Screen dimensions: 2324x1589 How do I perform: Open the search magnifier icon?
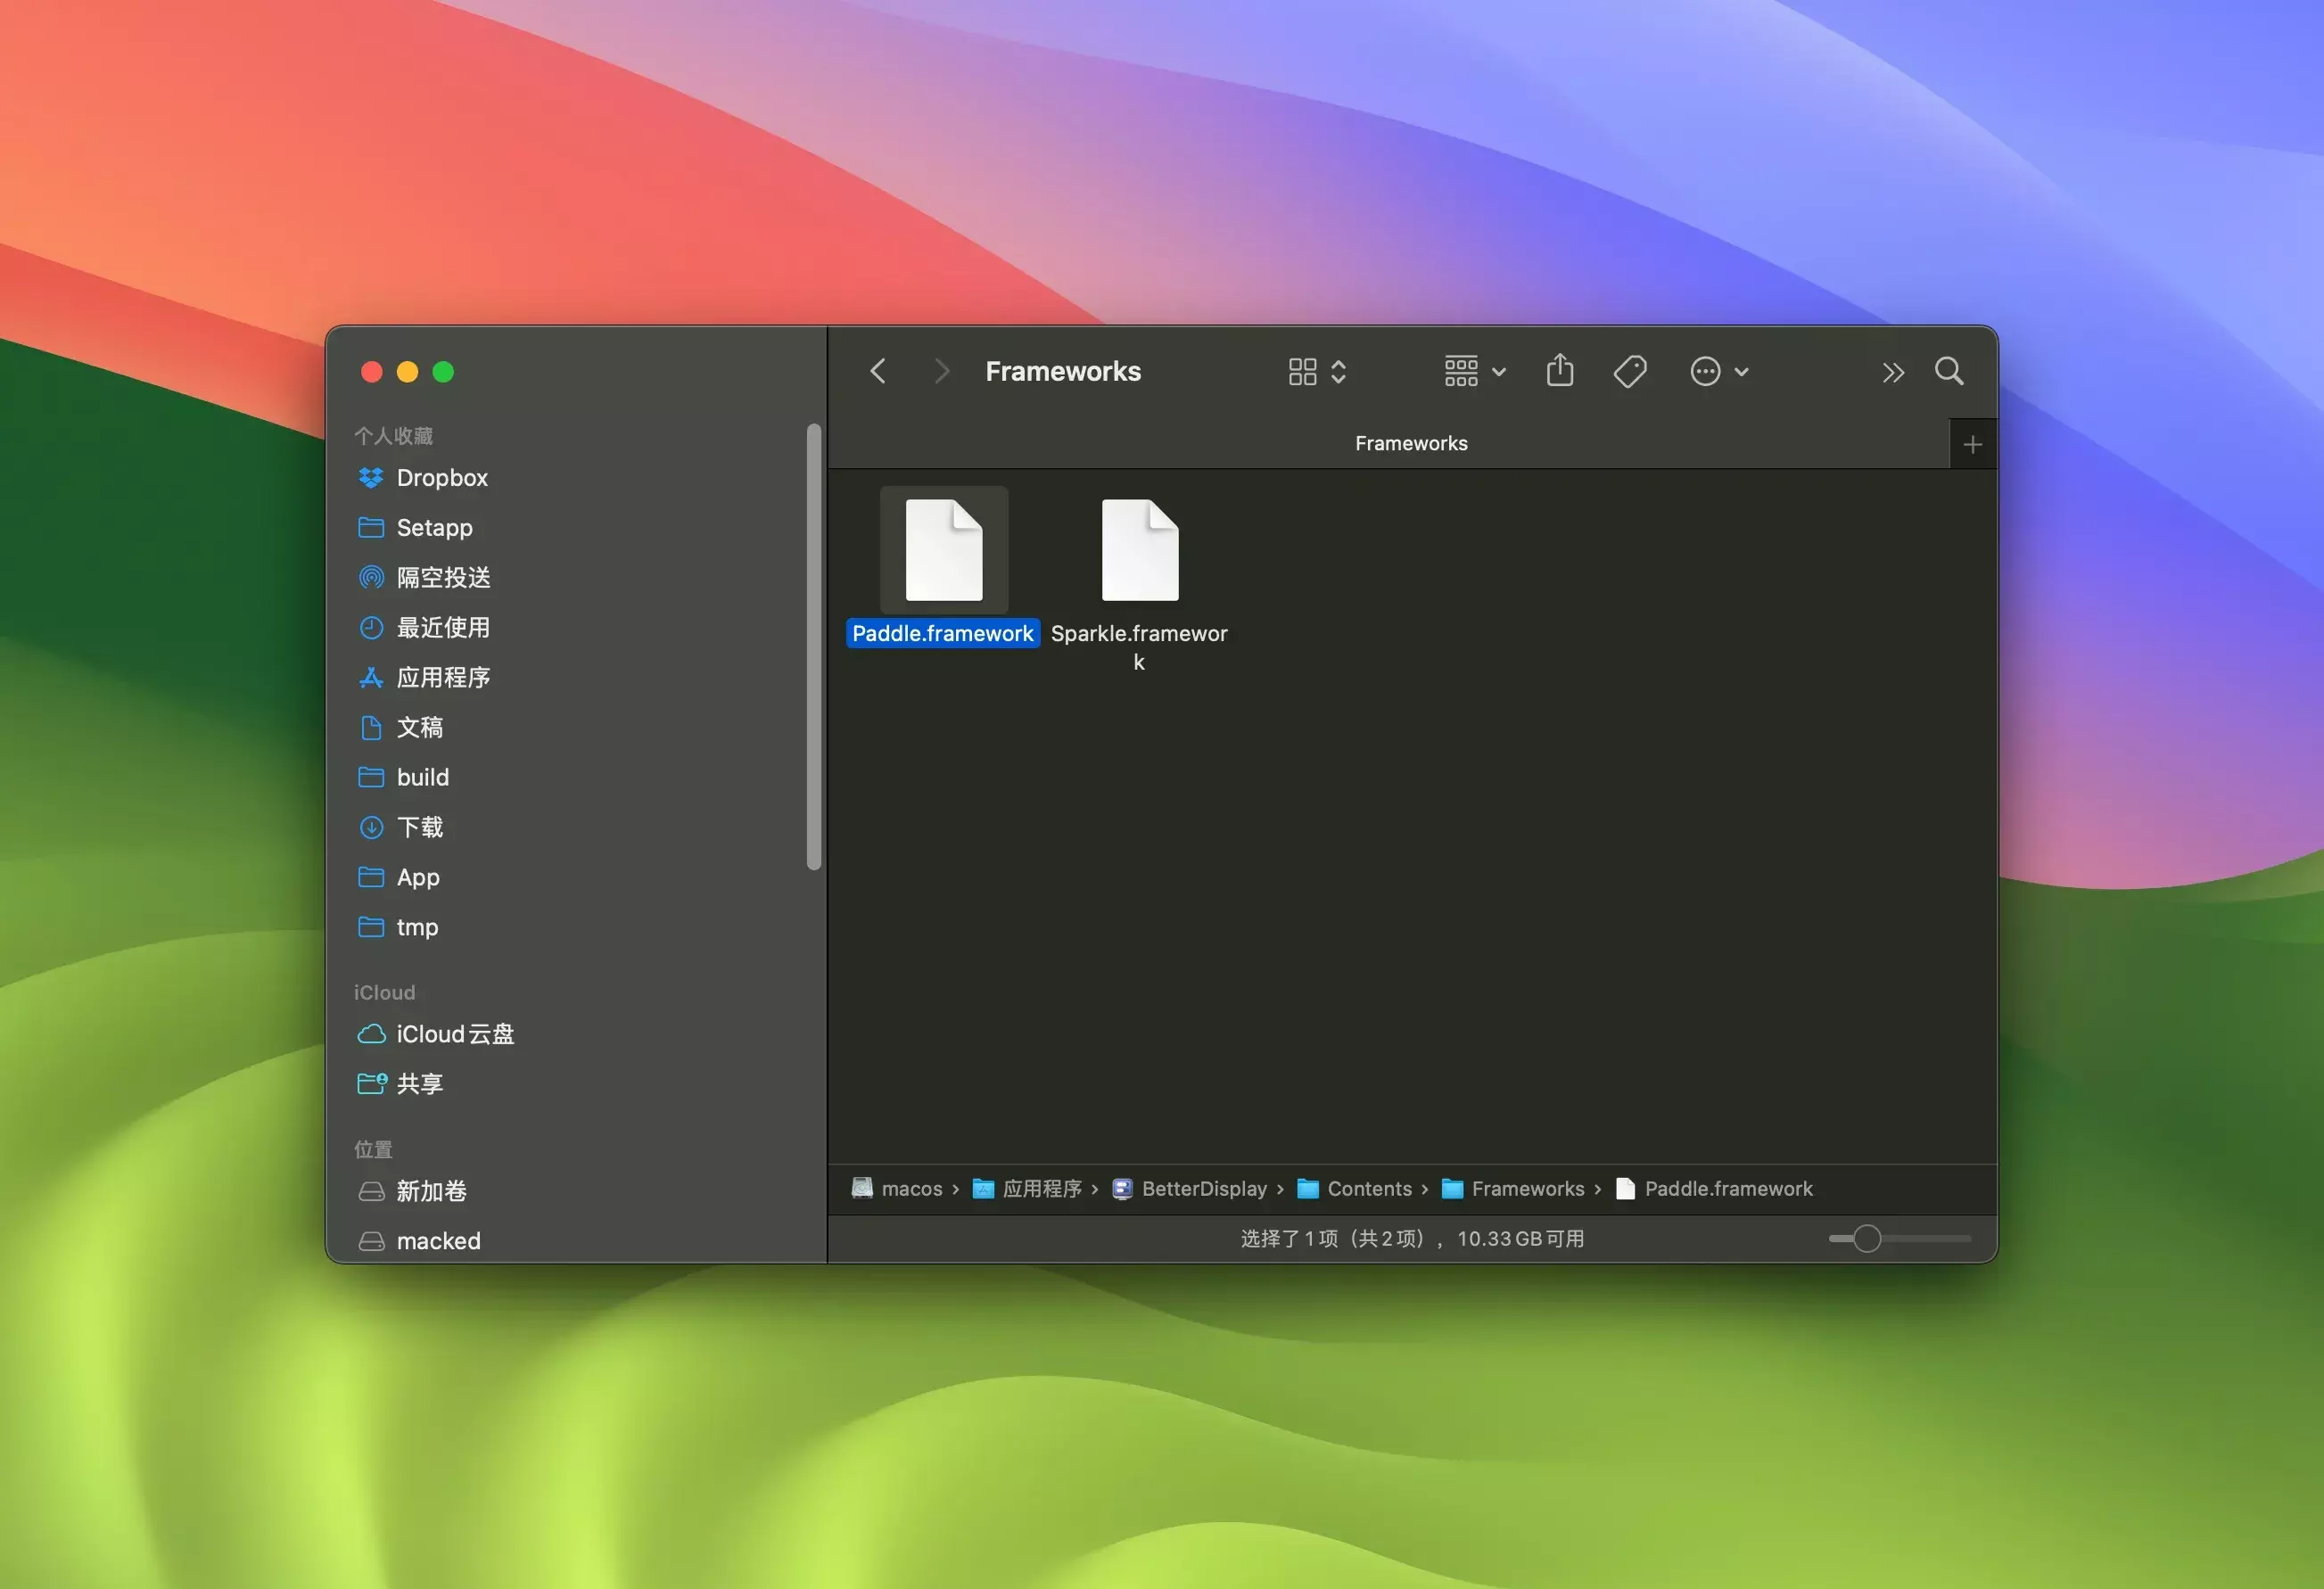[1948, 372]
